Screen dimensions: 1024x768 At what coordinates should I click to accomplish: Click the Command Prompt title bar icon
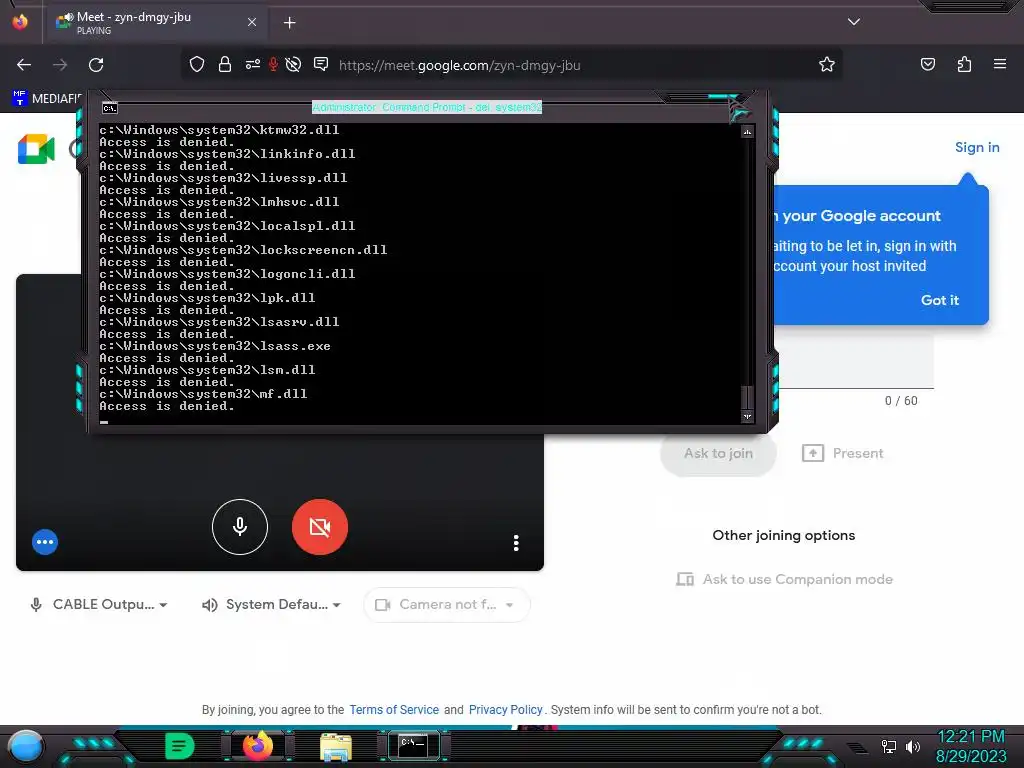coord(110,108)
